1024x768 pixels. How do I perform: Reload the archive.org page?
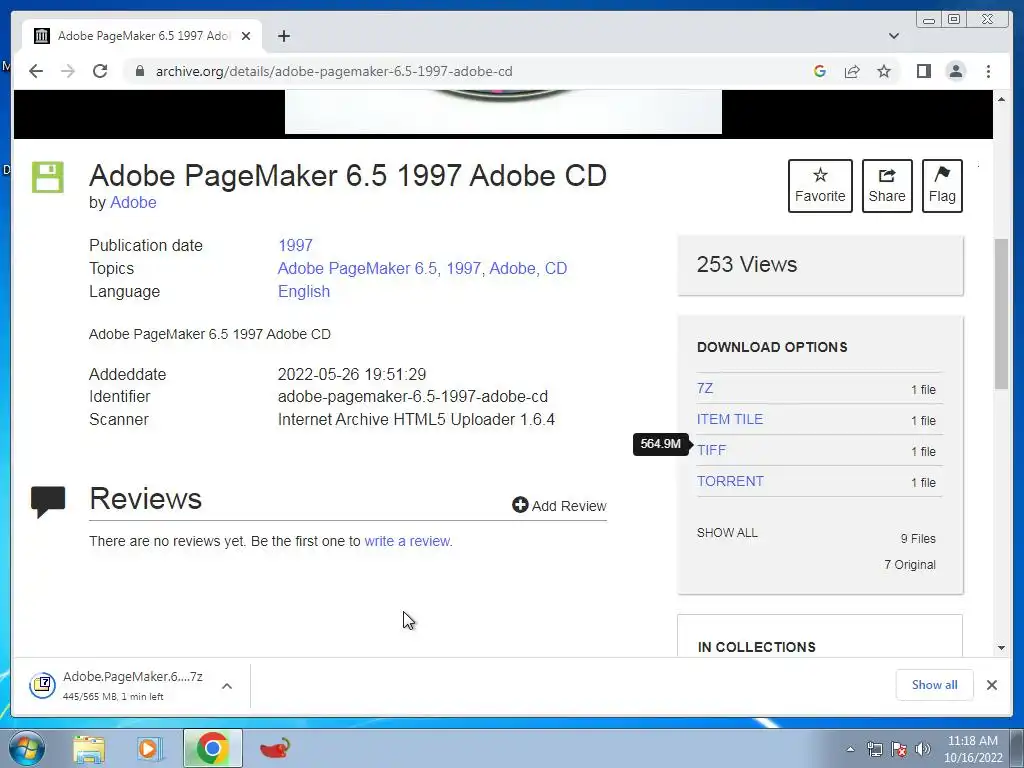pyautogui.click(x=100, y=71)
